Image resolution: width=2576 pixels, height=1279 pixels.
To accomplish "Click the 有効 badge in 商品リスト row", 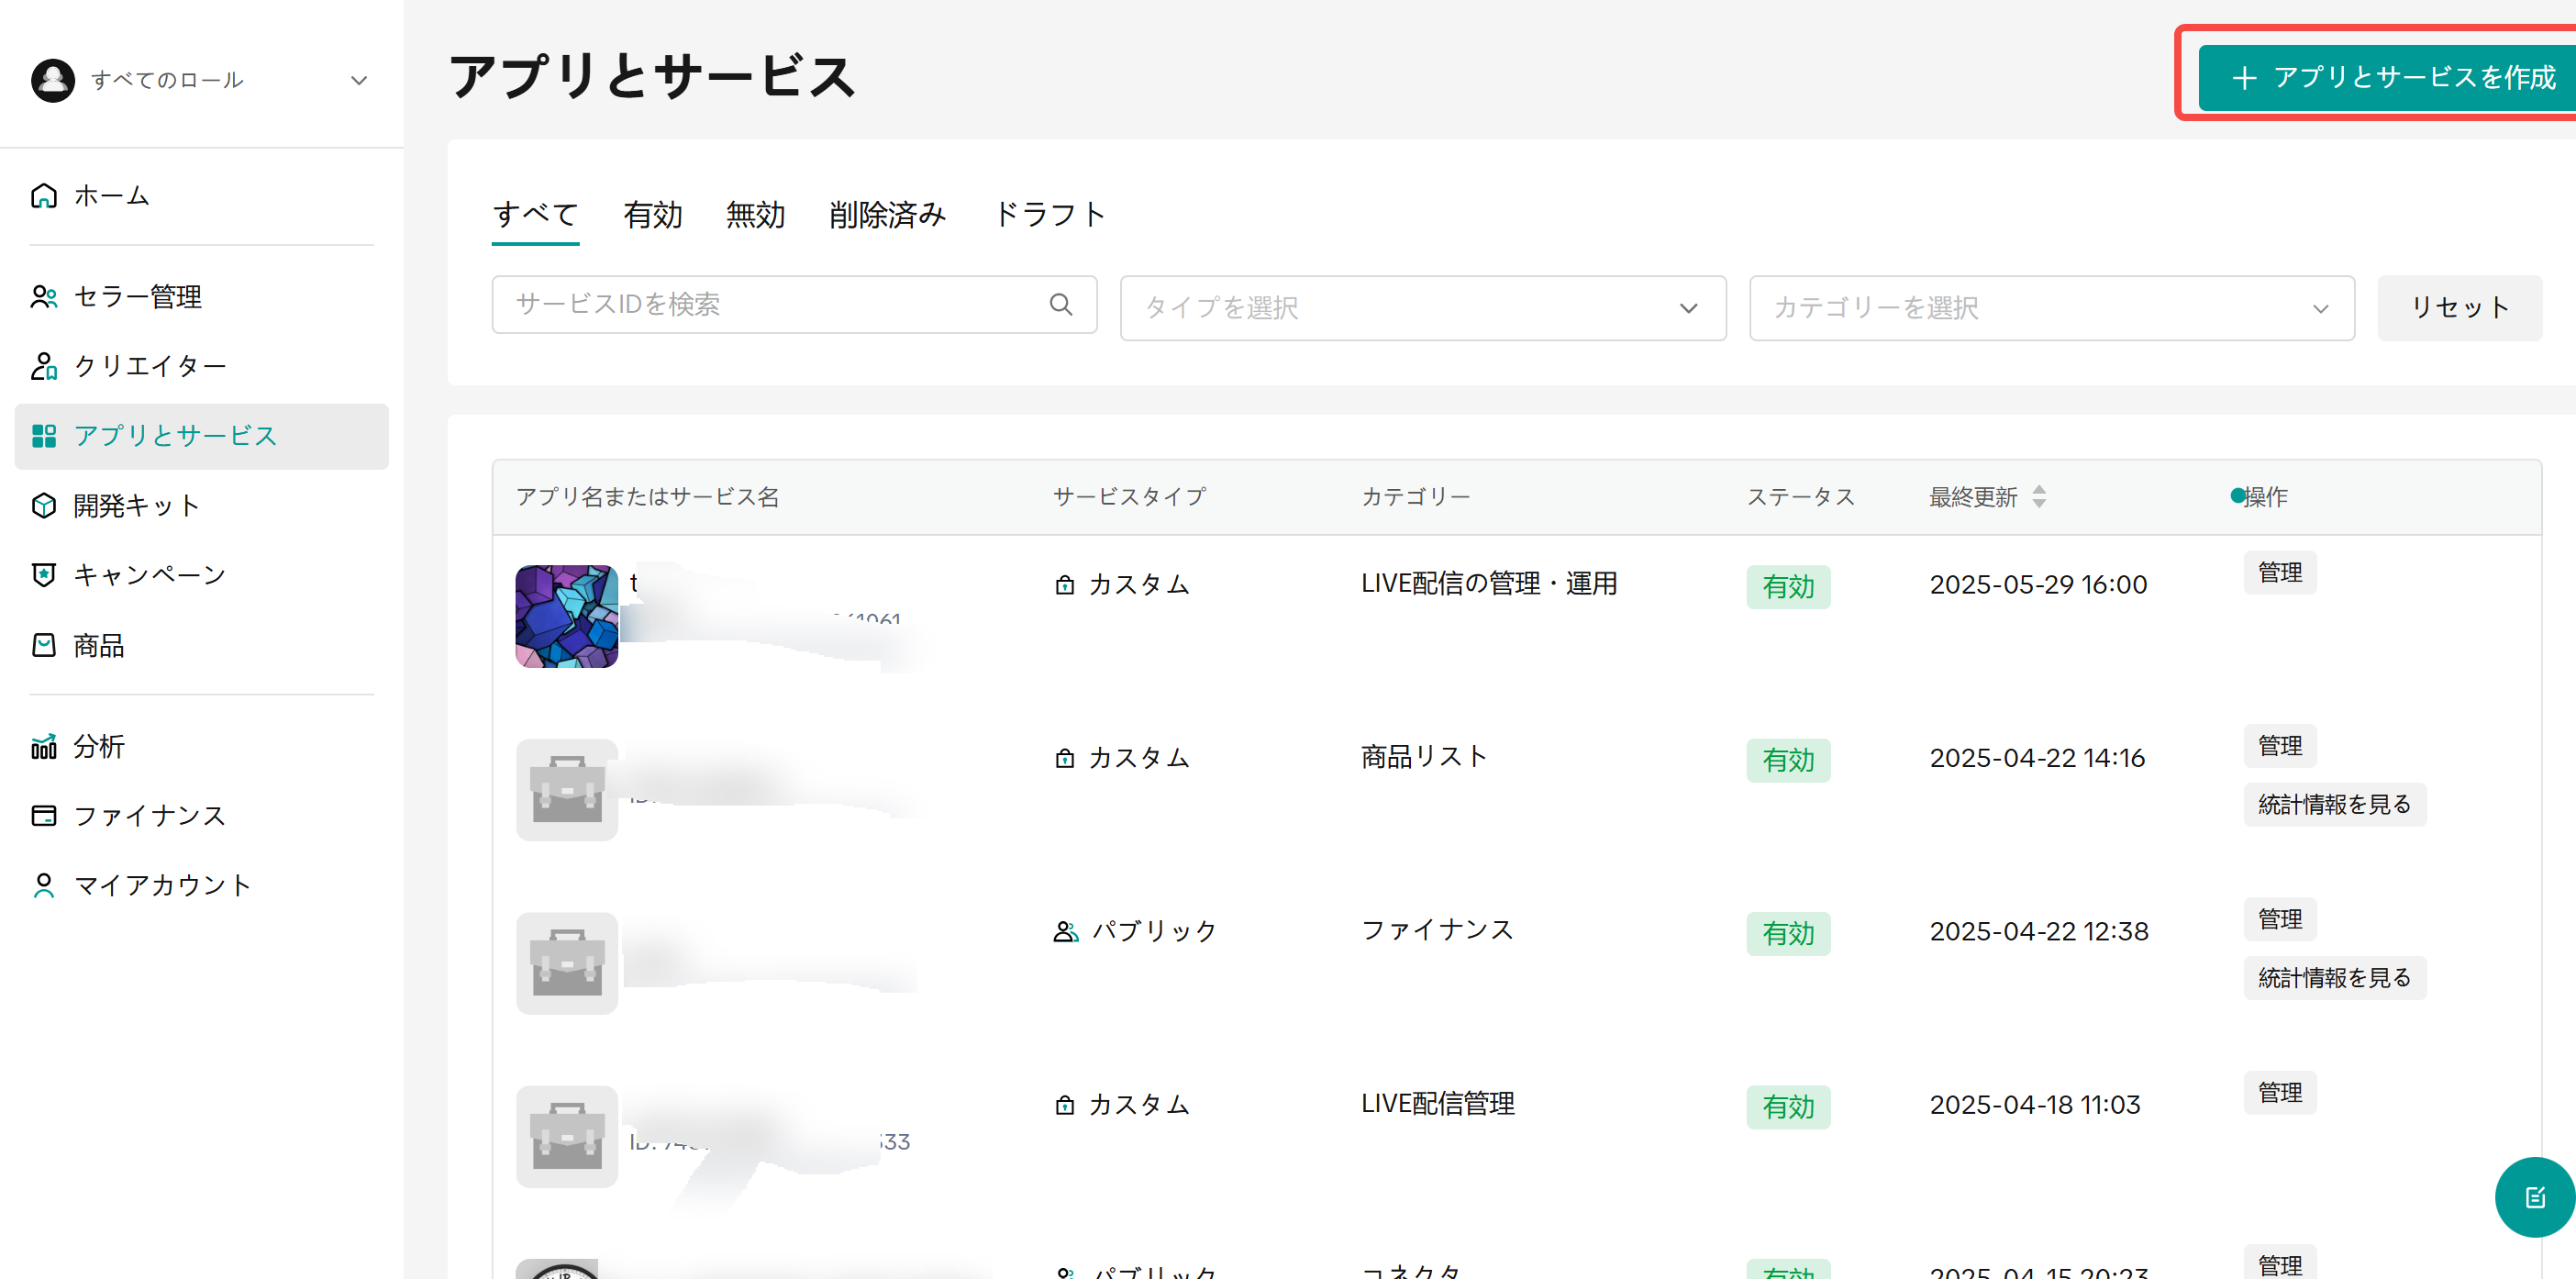I will [1788, 760].
